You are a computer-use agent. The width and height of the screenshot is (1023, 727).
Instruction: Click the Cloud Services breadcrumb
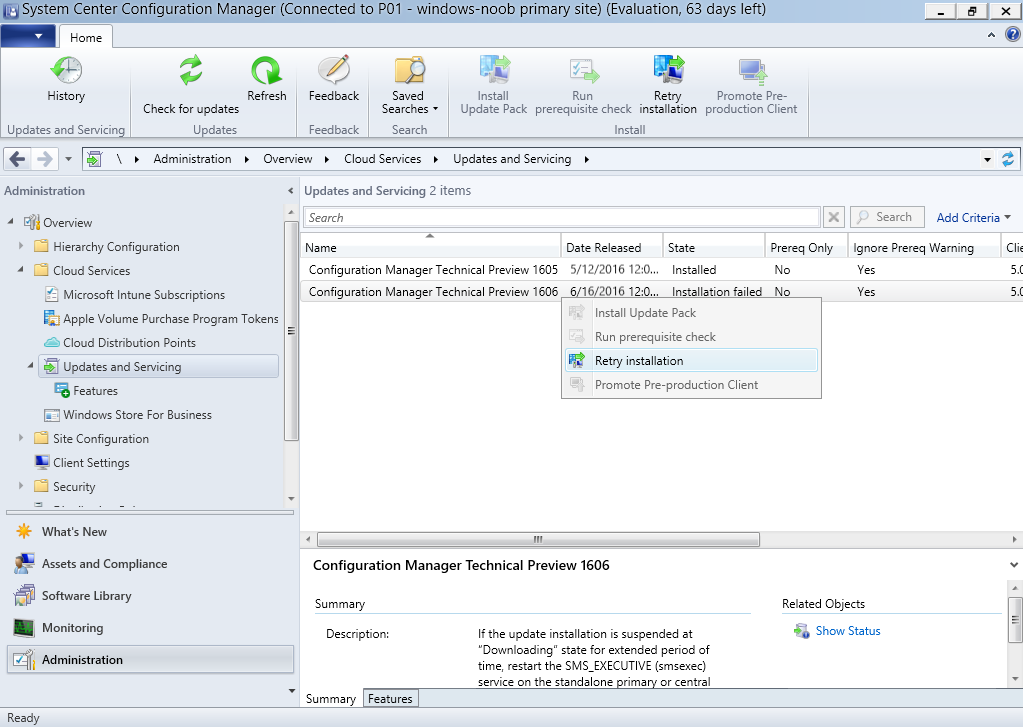[383, 159]
